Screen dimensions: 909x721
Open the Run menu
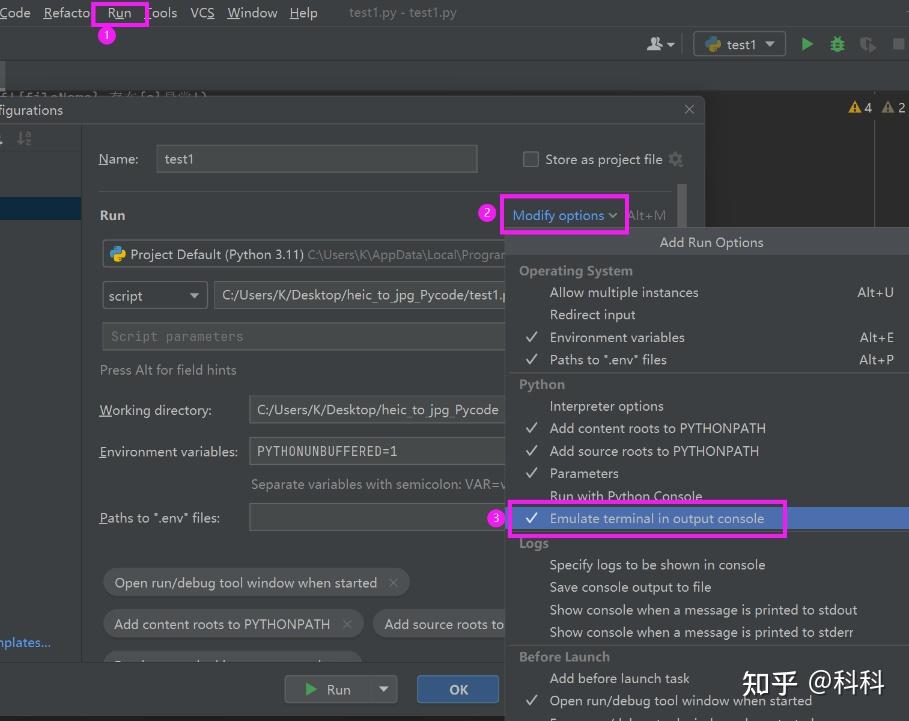point(119,13)
